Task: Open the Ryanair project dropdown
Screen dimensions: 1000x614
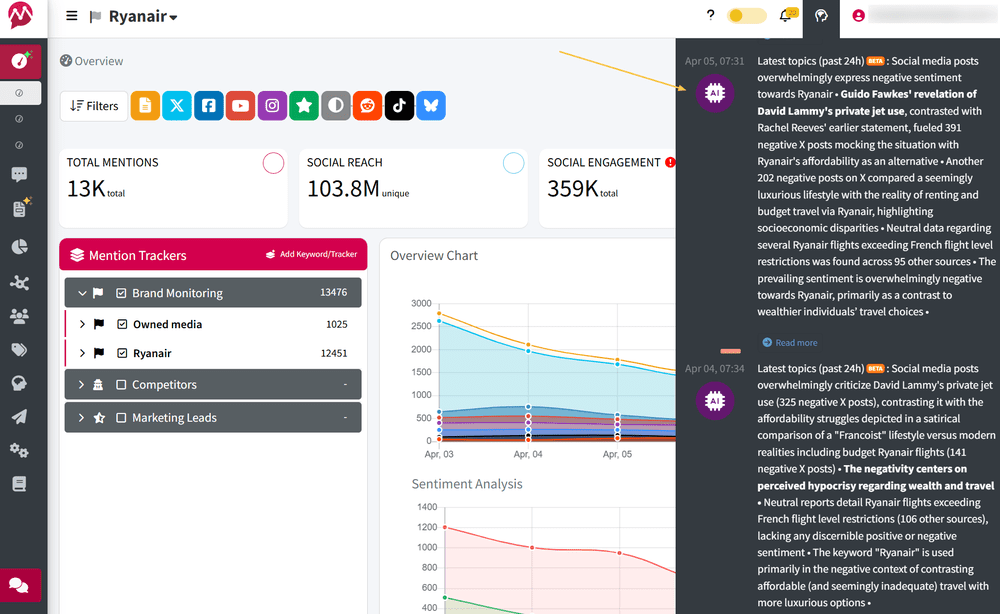Action: click(143, 17)
